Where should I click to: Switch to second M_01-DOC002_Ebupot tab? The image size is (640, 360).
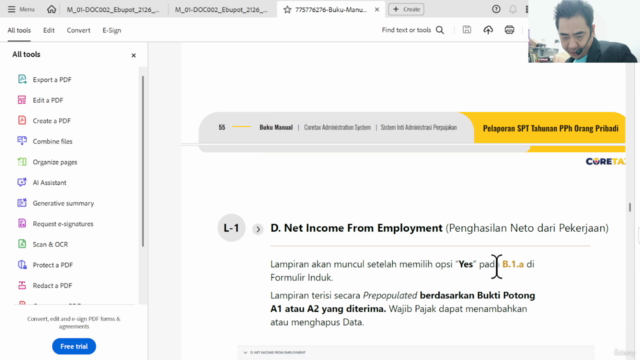221,9
